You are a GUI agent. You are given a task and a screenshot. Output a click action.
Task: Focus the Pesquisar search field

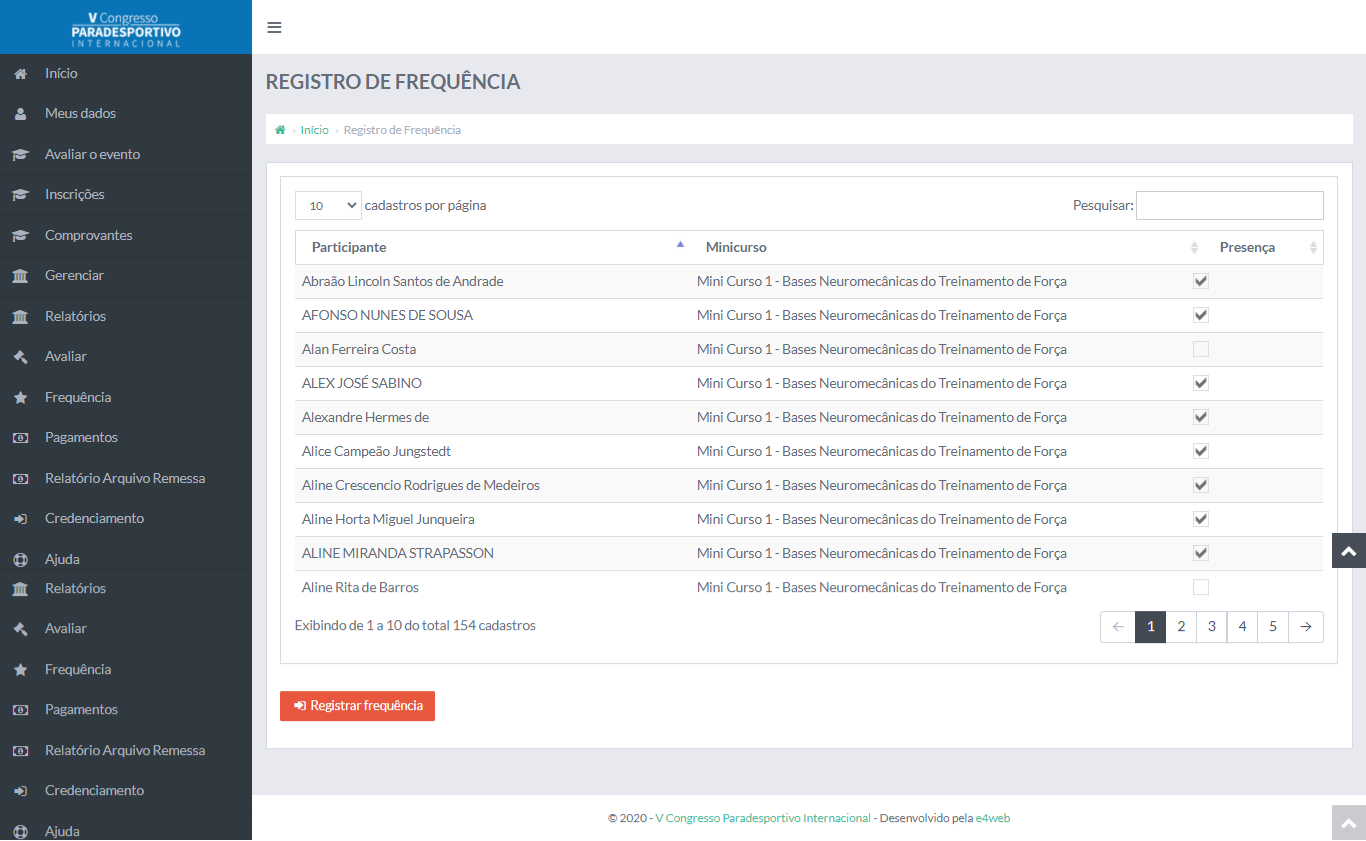click(x=1229, y=205)
